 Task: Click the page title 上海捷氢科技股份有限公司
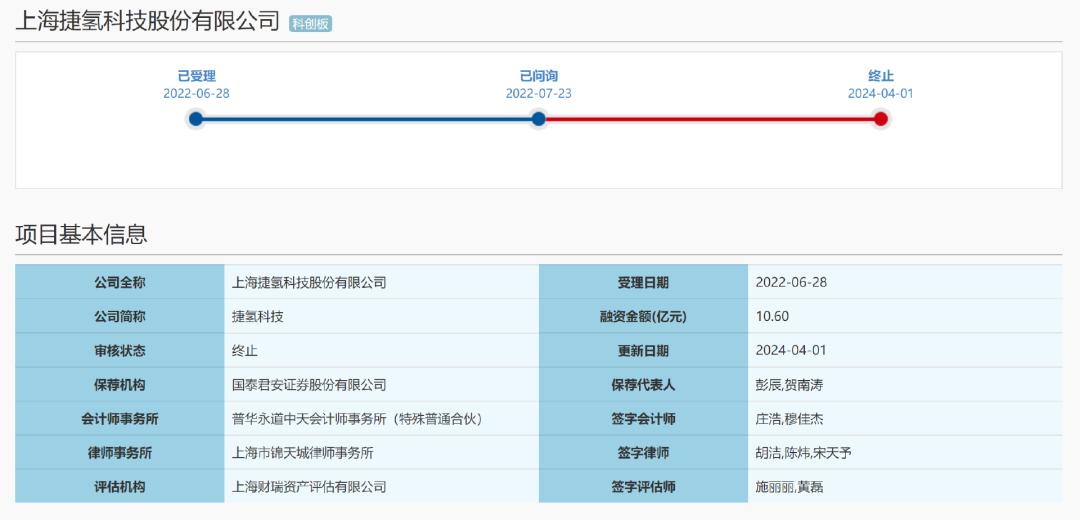(x=147, y=21)
